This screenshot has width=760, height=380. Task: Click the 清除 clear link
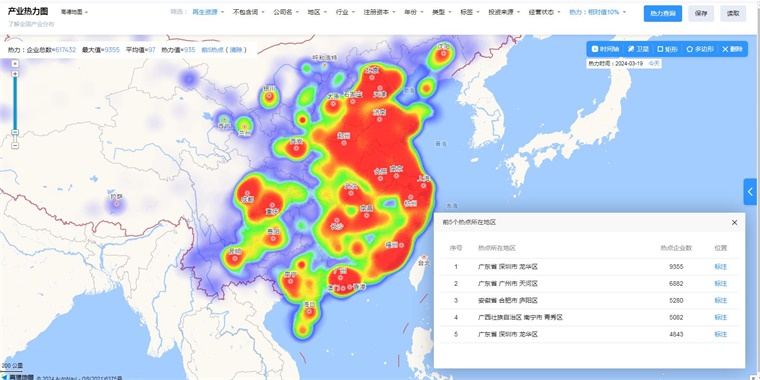(x=236, y=49)
